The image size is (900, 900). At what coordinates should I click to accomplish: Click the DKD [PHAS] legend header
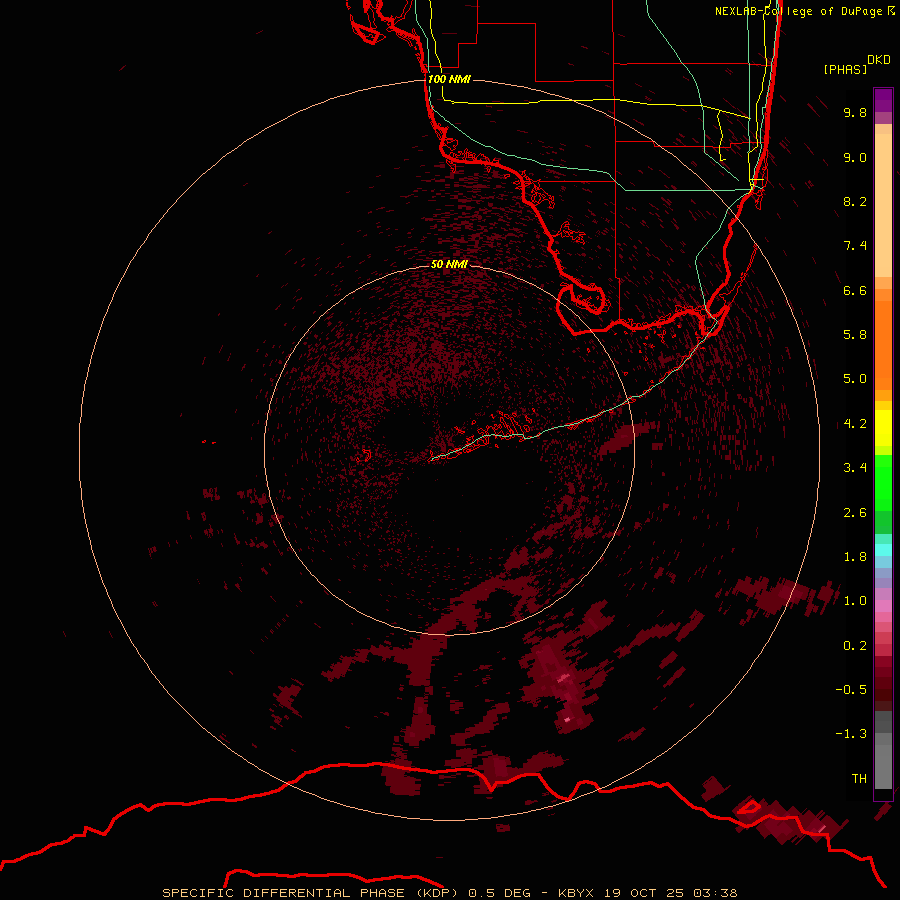coord(856,65)
